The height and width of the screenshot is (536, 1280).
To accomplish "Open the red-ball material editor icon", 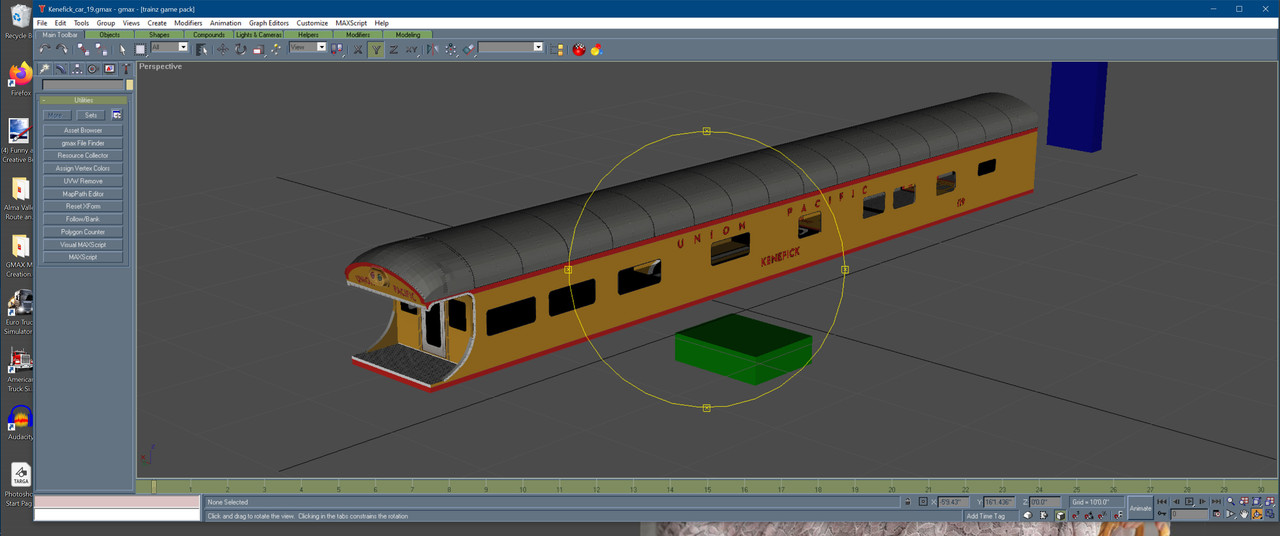I will [579, 49].
